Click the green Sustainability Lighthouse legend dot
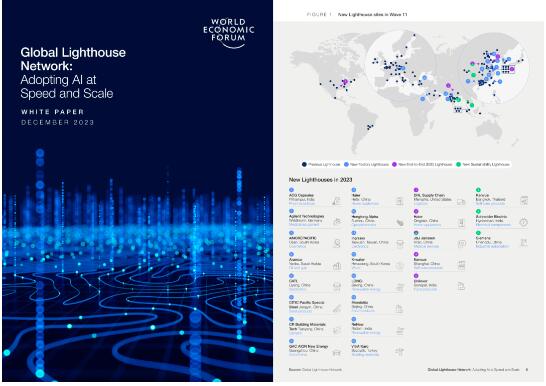The height and width of the screenshot is (386, 546). (458, 164)
